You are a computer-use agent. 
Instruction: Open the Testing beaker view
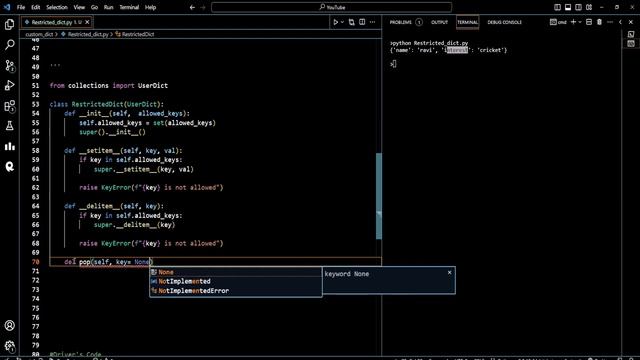[9, 126]
